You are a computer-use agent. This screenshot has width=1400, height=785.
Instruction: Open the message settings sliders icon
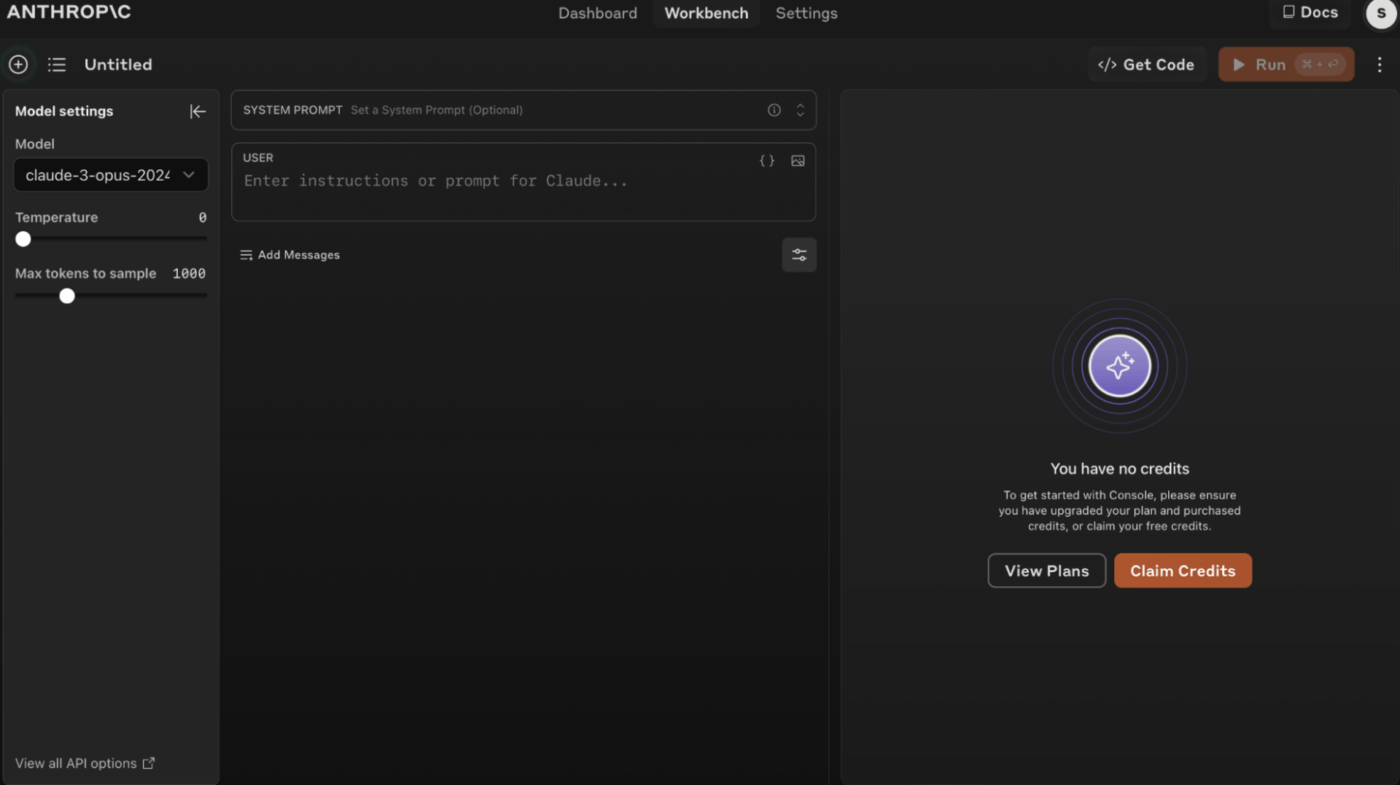pyautogui.click(x=799, y=255)
